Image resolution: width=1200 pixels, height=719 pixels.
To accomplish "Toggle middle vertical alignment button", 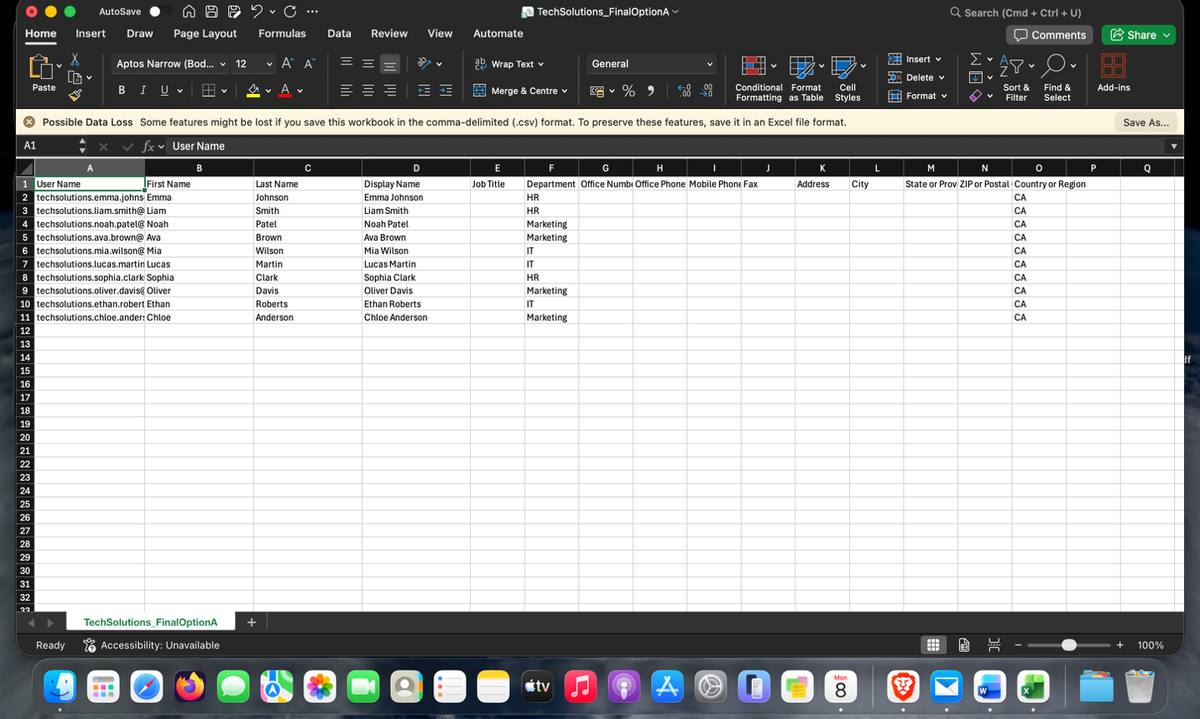I will pyautogui.click(x=368, y=63).
